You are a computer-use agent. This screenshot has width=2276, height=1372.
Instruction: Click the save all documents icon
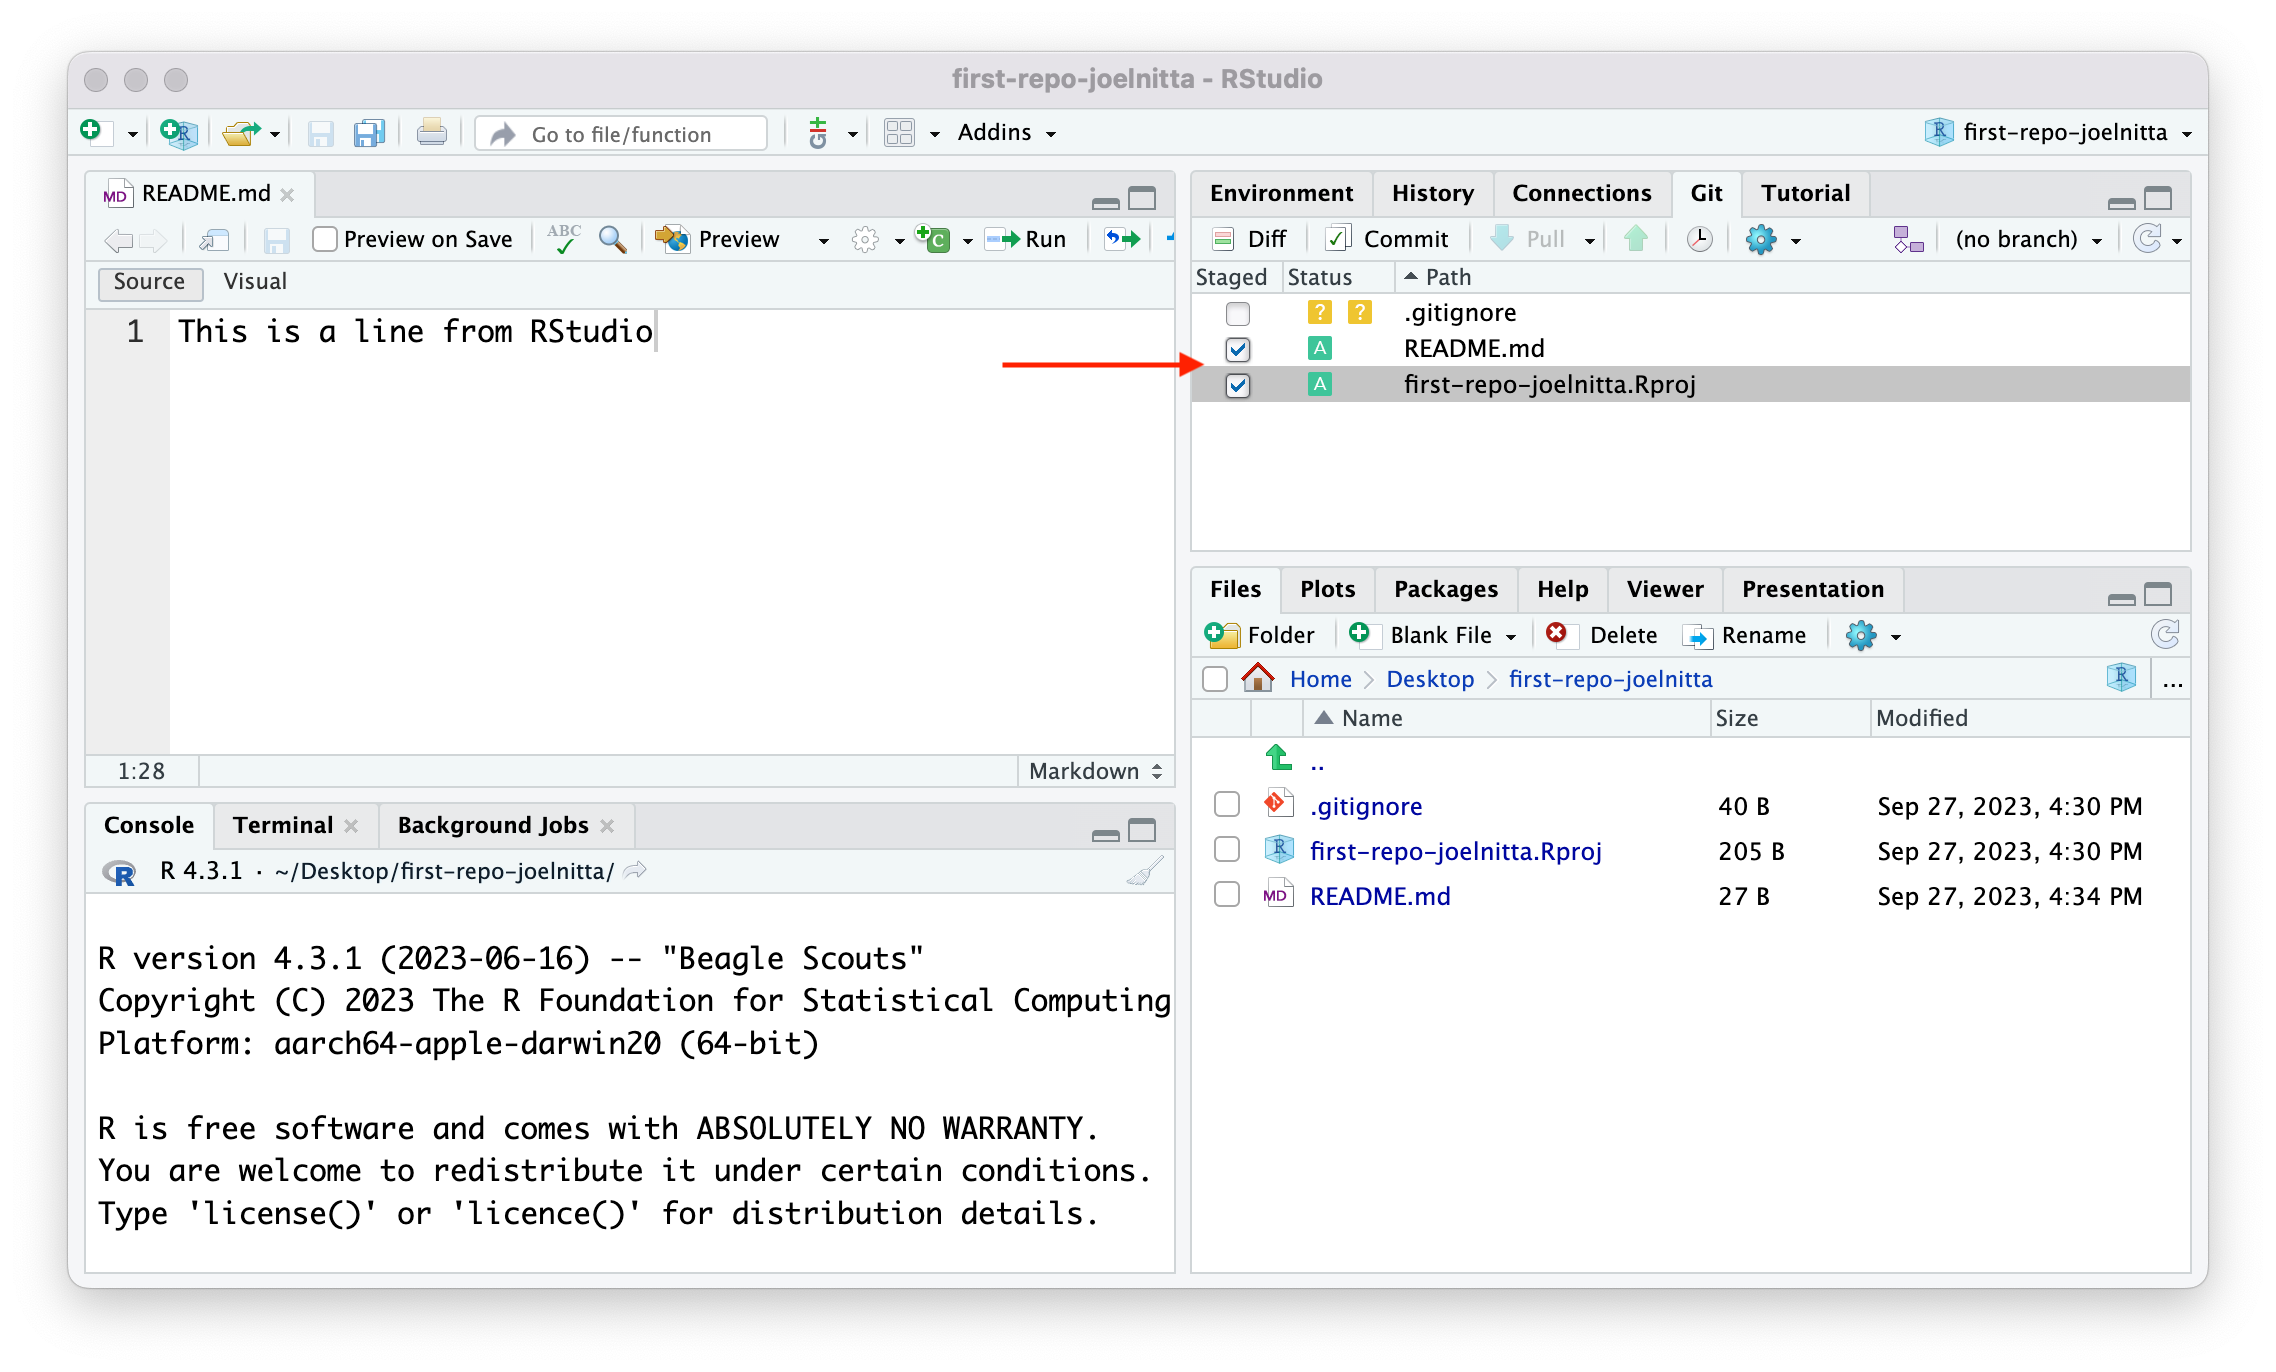click(x=369, y=133)
